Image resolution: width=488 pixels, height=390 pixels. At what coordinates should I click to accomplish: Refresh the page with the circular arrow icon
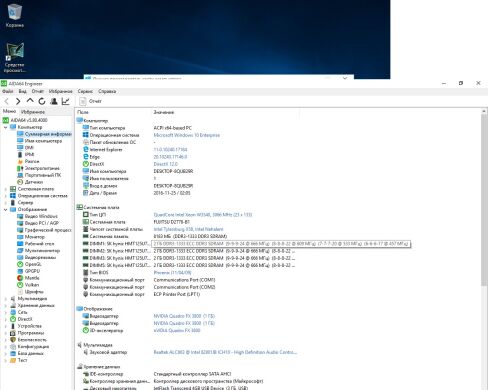click(42, 101)
